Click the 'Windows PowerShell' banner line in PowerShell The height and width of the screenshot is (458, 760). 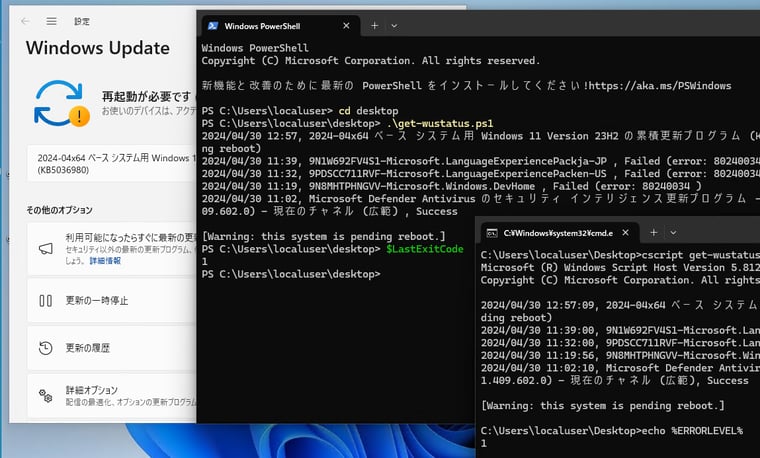pyautogui.click(x=255, y=48)
